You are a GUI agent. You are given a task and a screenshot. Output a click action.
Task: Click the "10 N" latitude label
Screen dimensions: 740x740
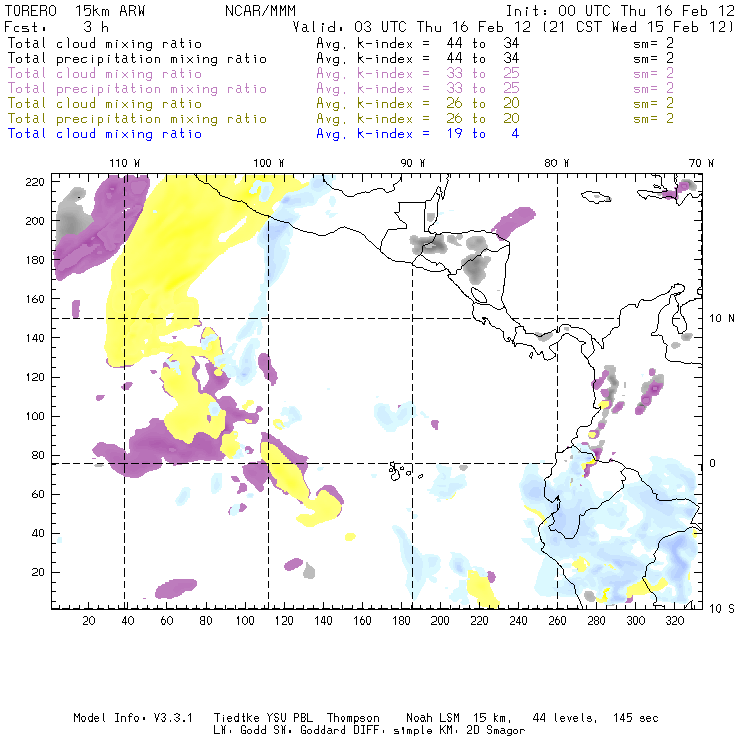[x=722, y=319]
